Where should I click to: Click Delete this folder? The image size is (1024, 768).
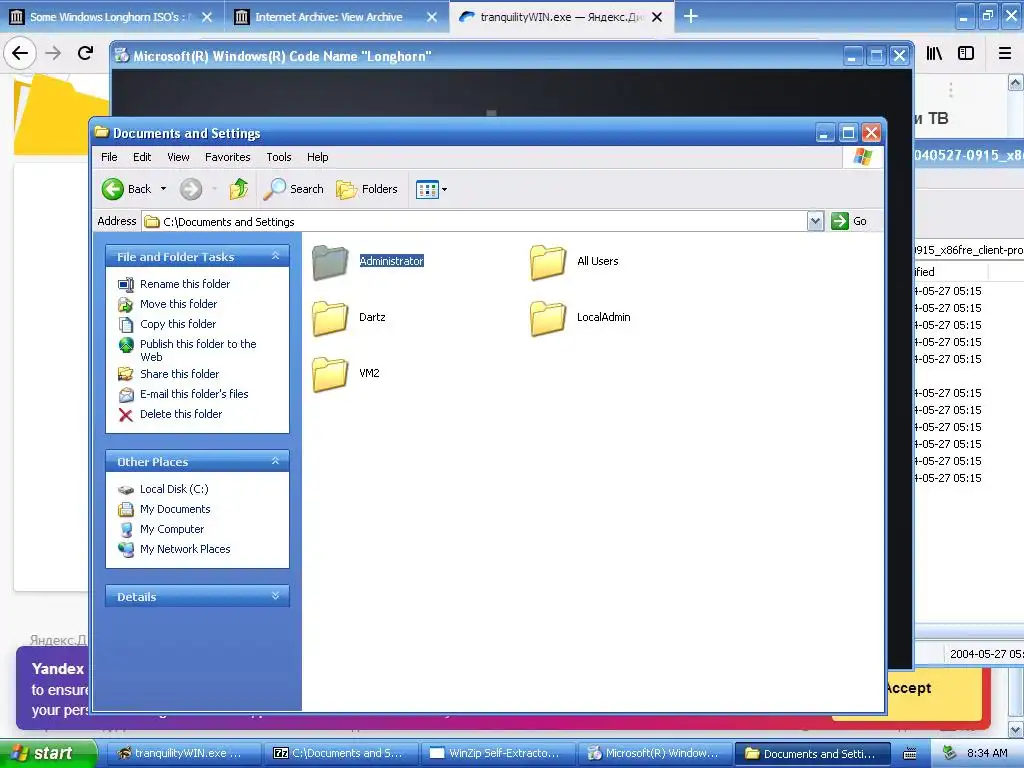181,414
